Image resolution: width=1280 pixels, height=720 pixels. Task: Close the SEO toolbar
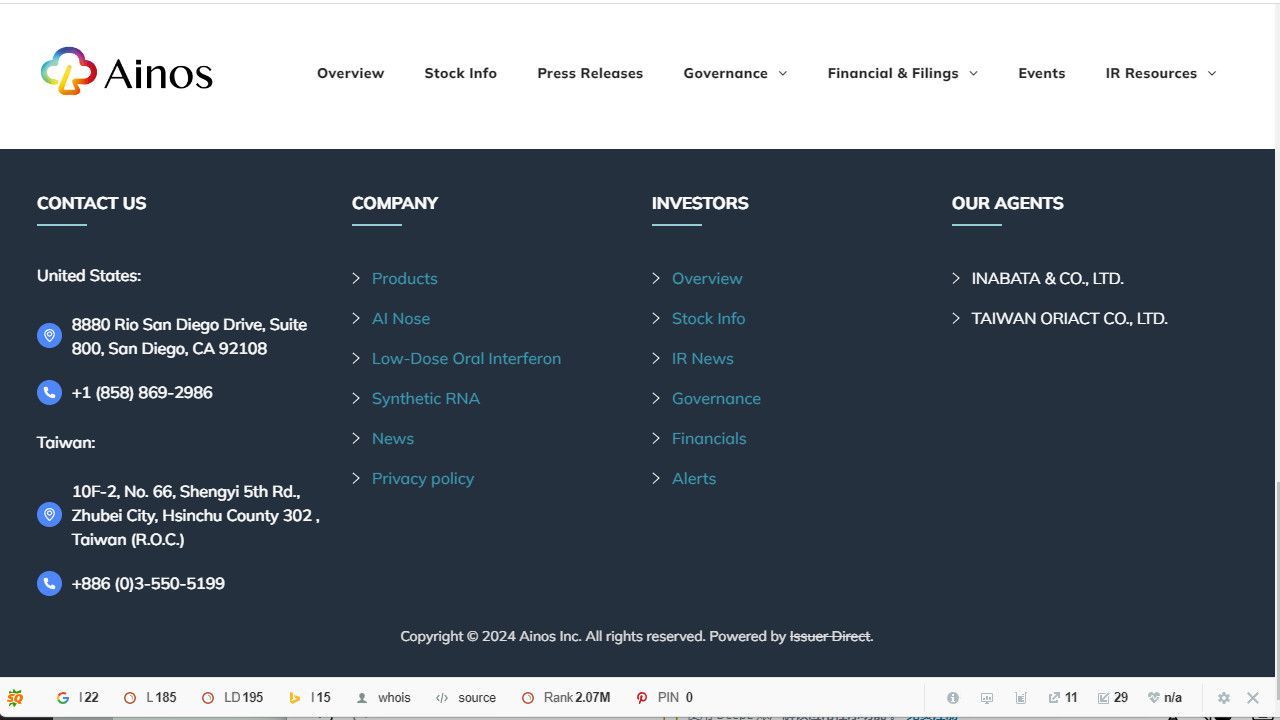1252,698
